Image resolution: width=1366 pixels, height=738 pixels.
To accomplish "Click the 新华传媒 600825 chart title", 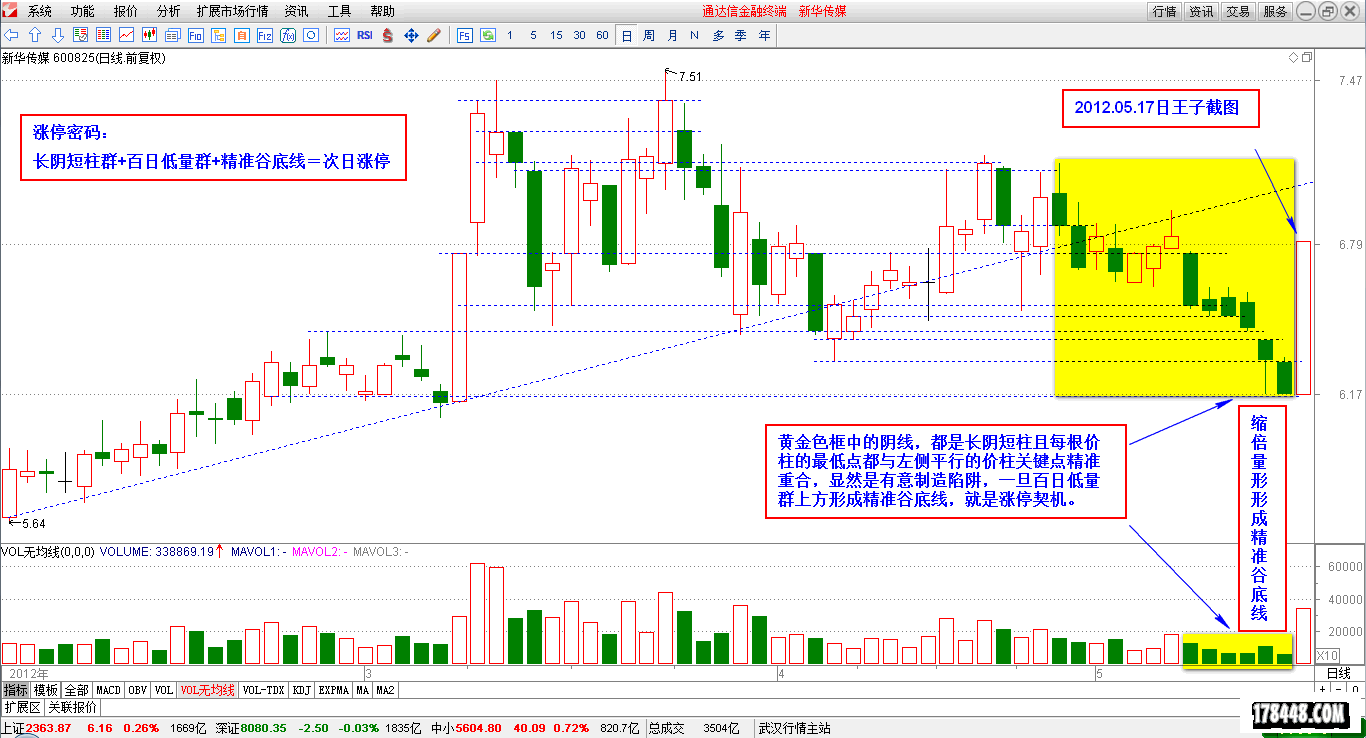I will [x=84, y=58].
